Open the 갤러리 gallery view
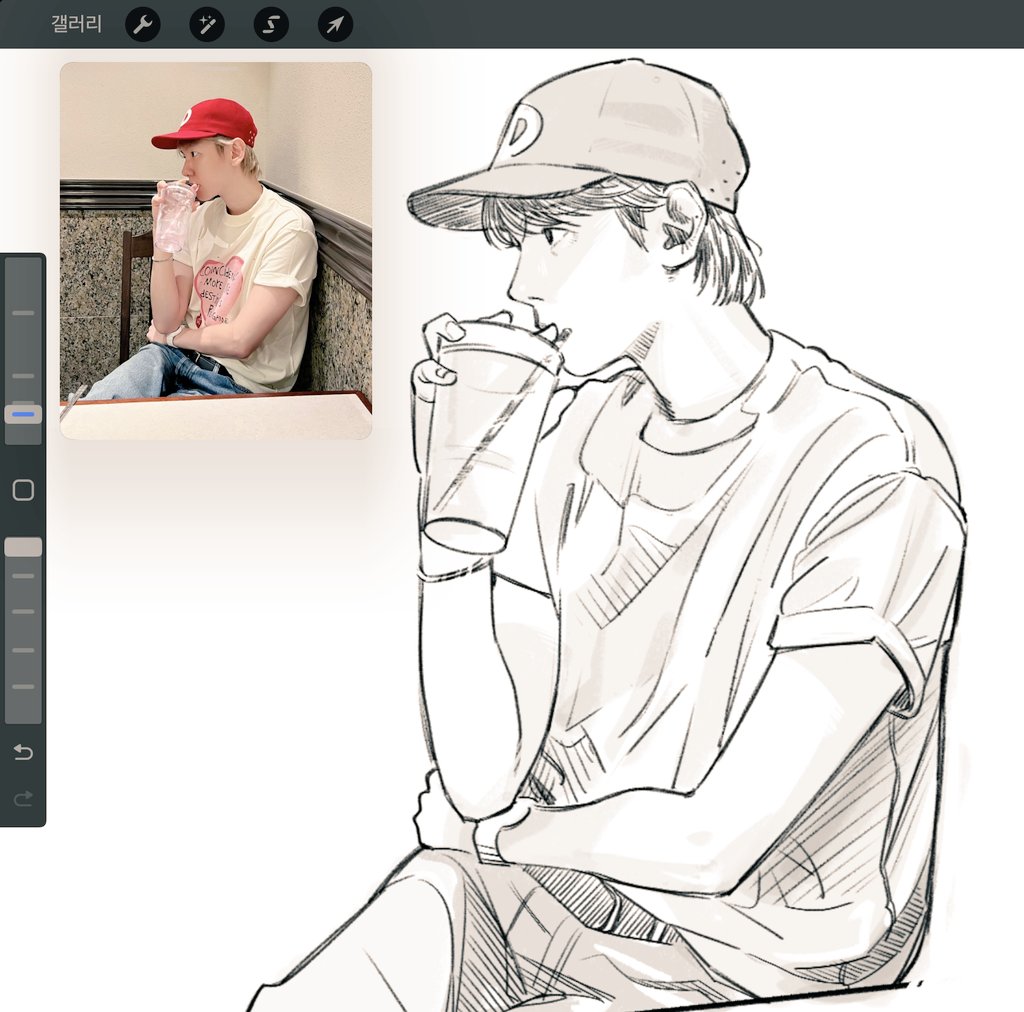Viewport: 1024px width, 1012px height. [x=76, y=24]
